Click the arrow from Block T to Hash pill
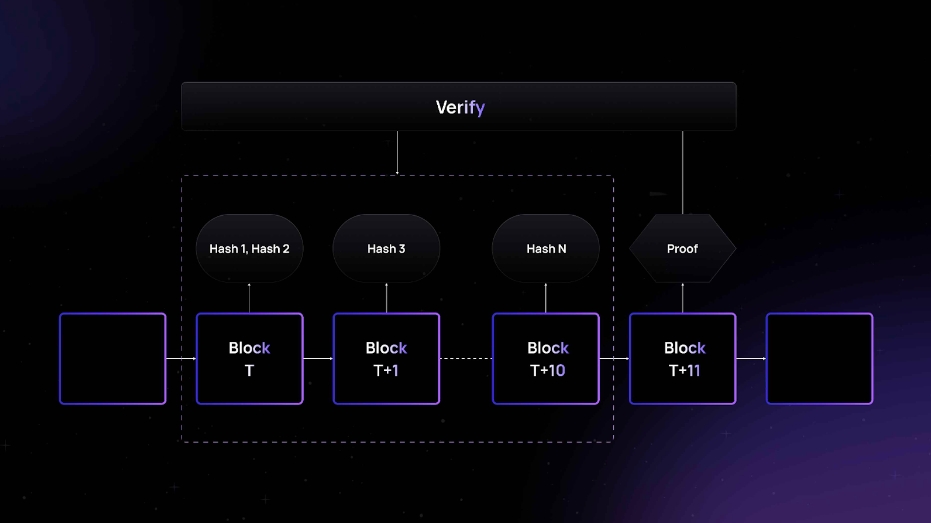Viewport: 931px width, 523px height. (249, 298)
